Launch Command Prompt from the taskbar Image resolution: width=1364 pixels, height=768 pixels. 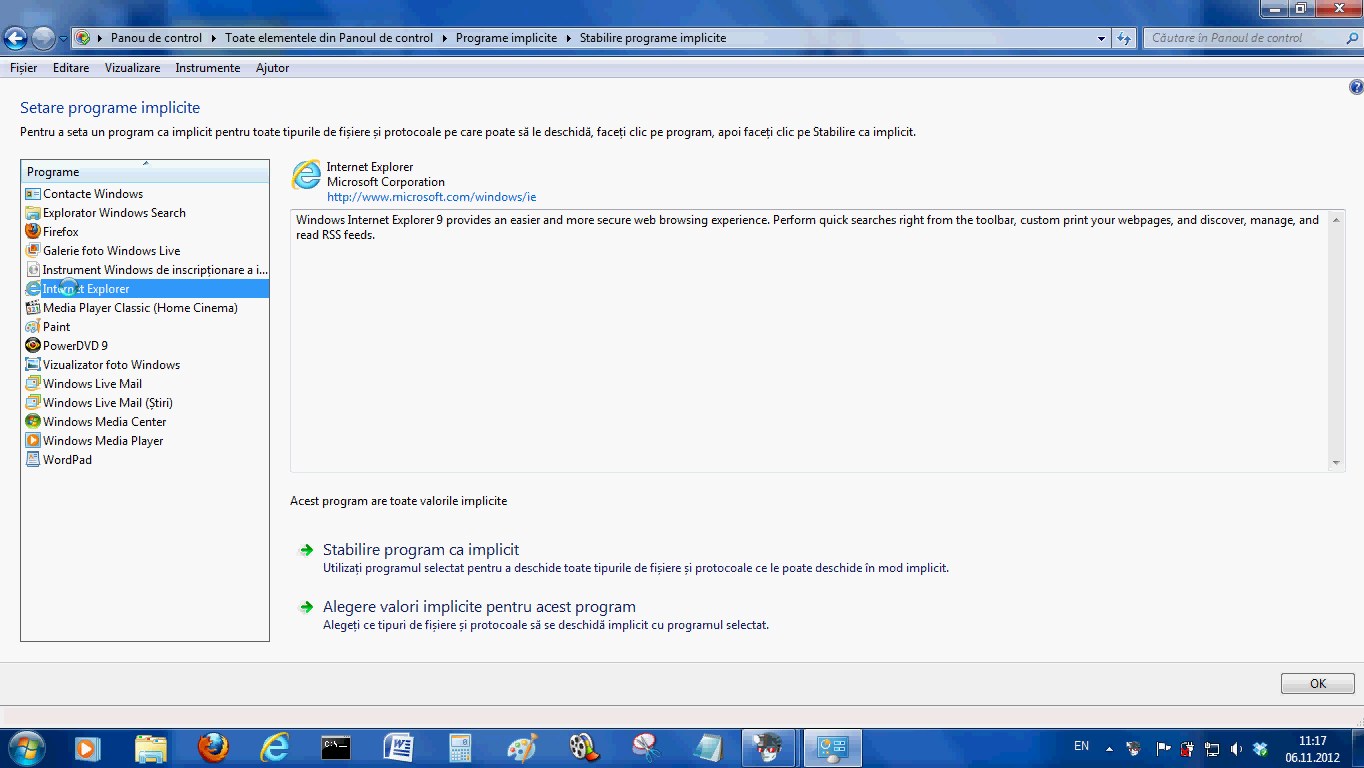[x=335, y=748]
